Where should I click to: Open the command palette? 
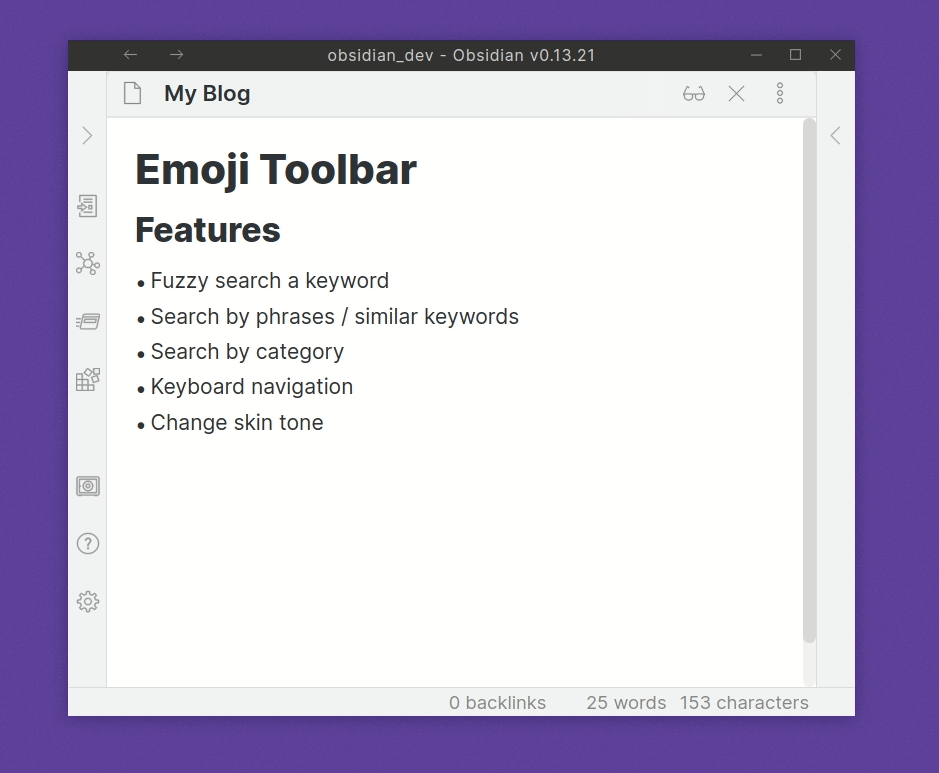click(87, 321)
